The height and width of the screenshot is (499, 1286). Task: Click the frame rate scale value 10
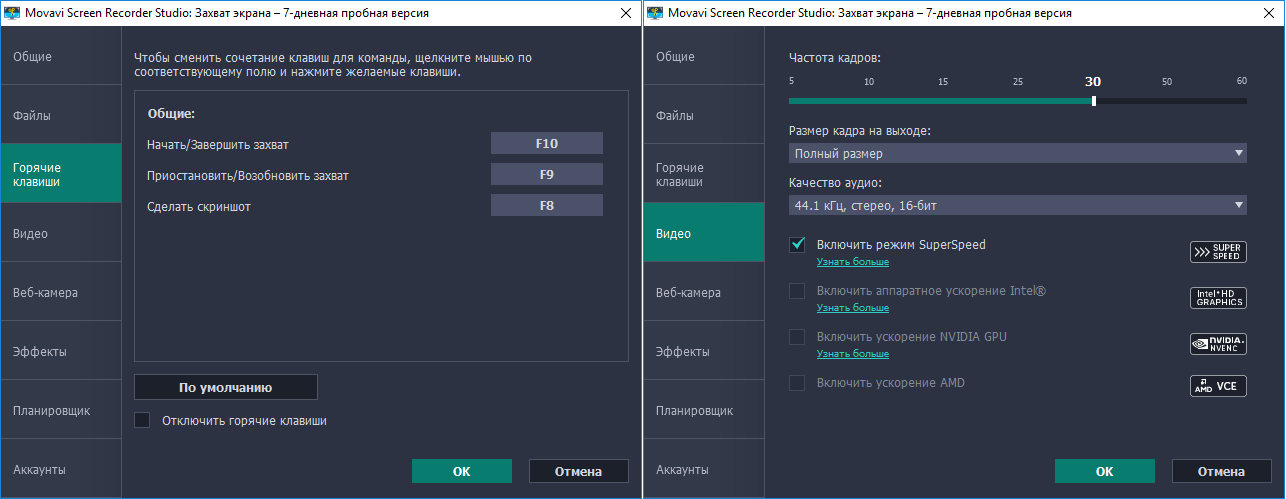(869, 81)
